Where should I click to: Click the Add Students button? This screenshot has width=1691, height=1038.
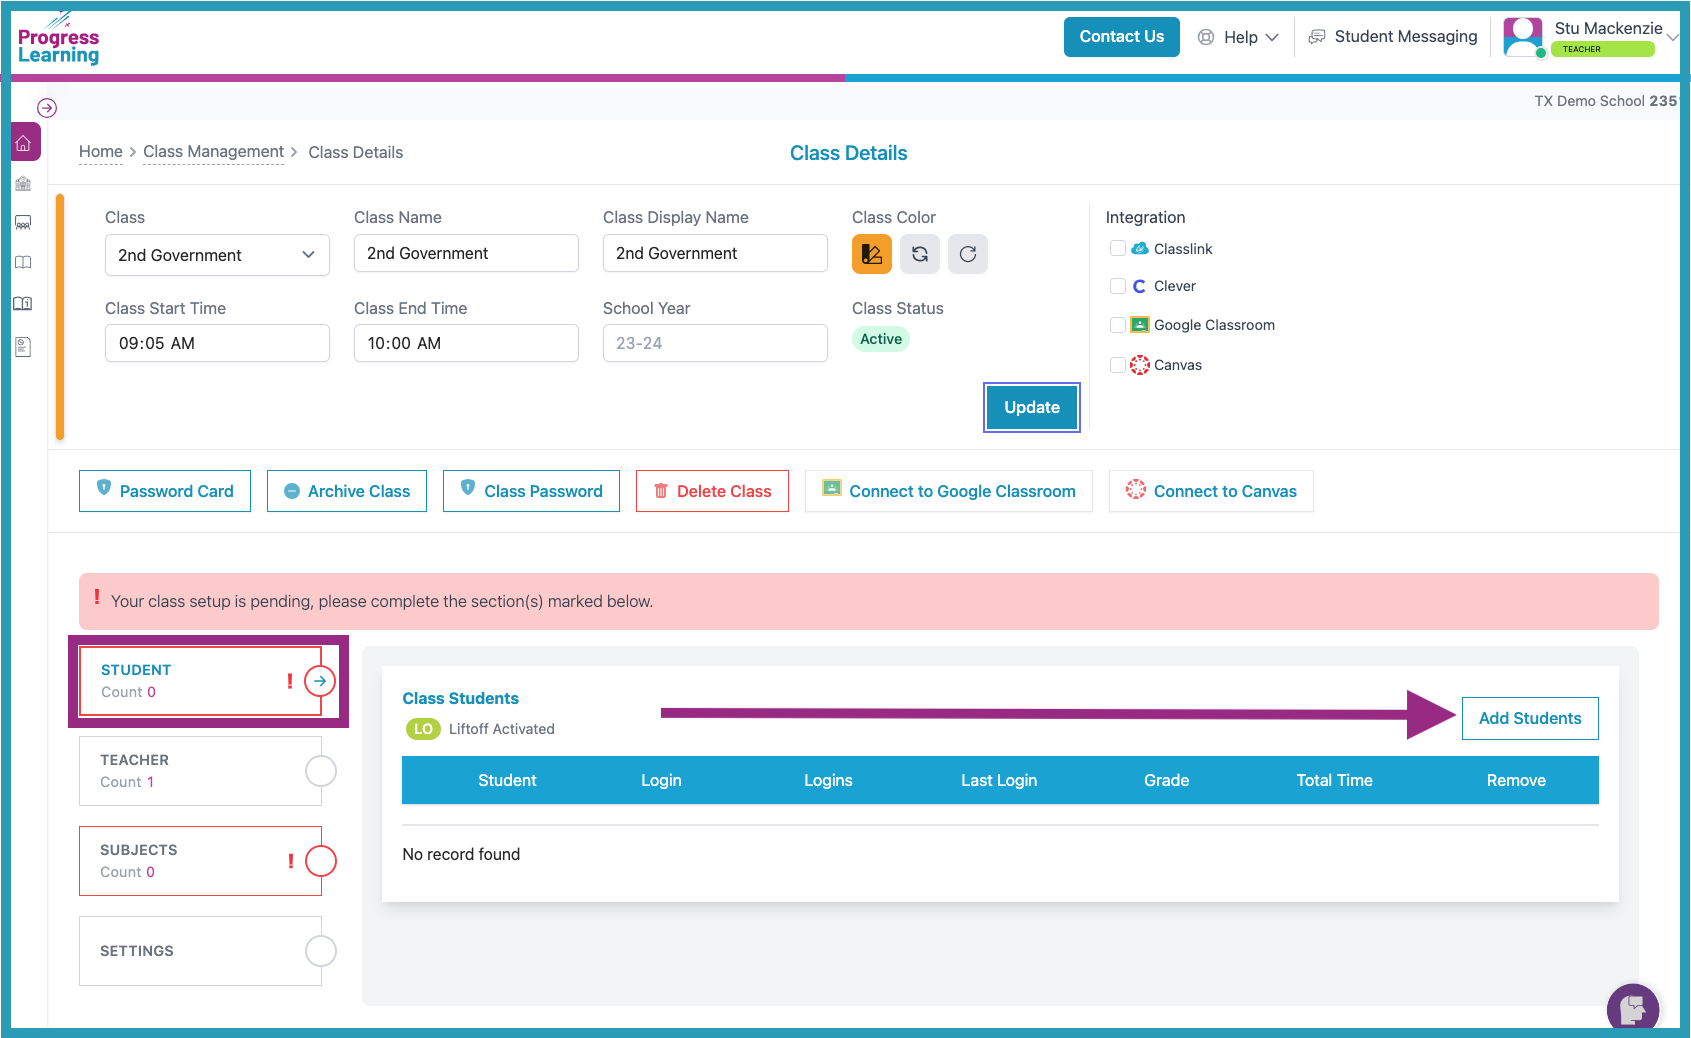pos(1530,718)
